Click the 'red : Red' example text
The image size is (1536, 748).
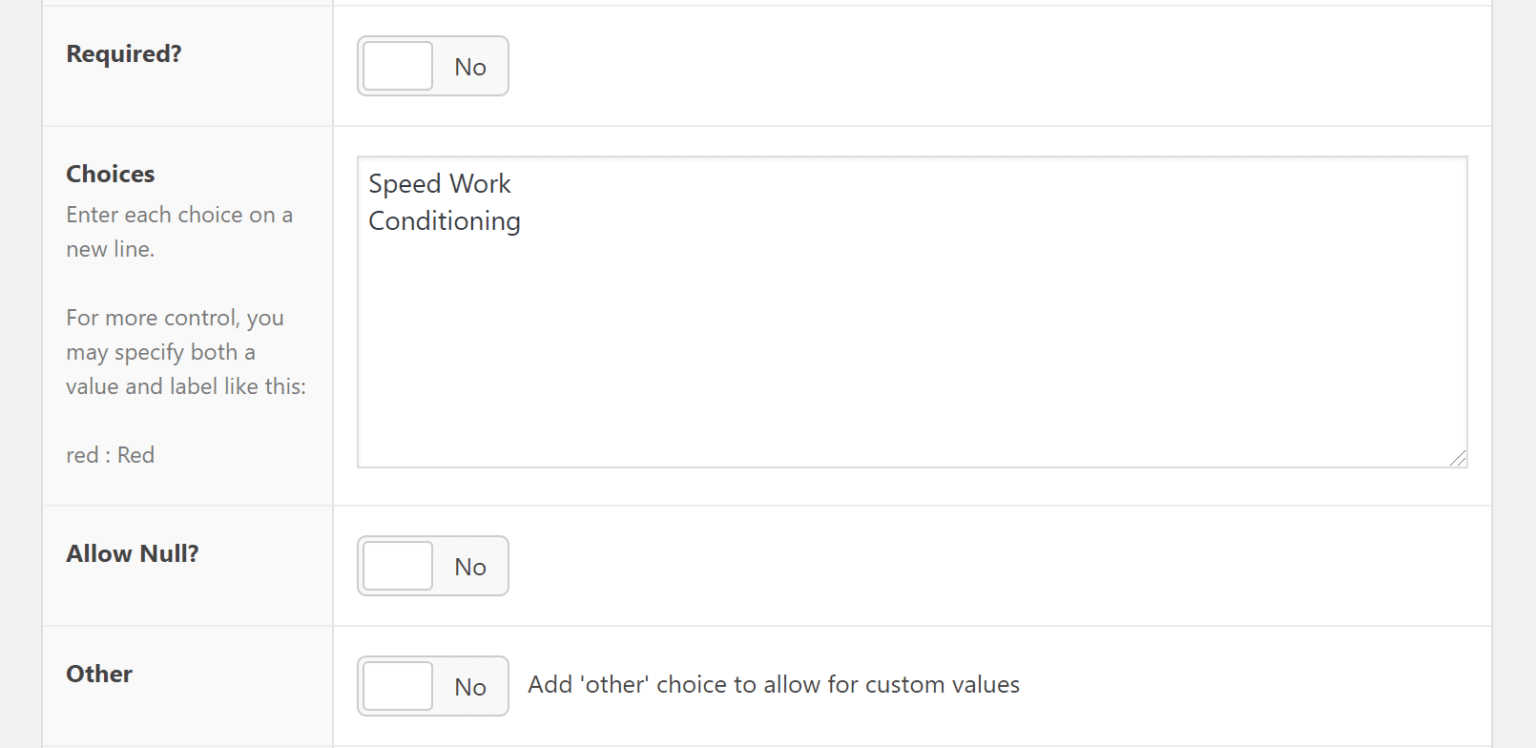110,455
